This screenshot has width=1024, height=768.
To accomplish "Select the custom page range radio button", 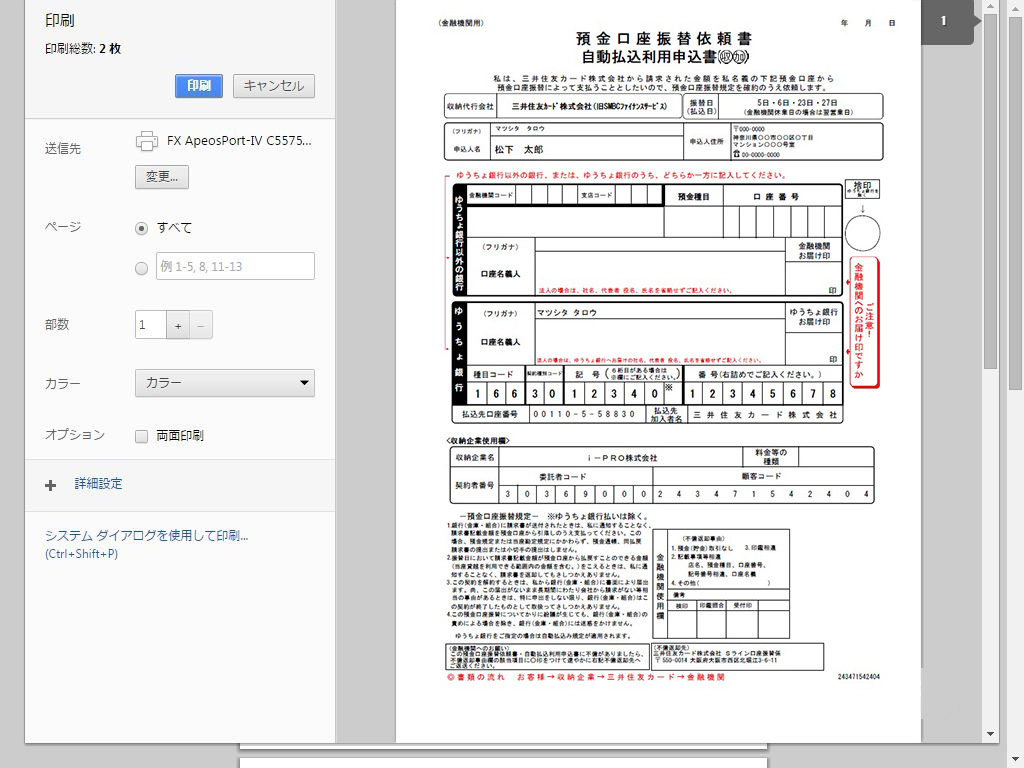I will pyautogui.click(x=141, y=267).
